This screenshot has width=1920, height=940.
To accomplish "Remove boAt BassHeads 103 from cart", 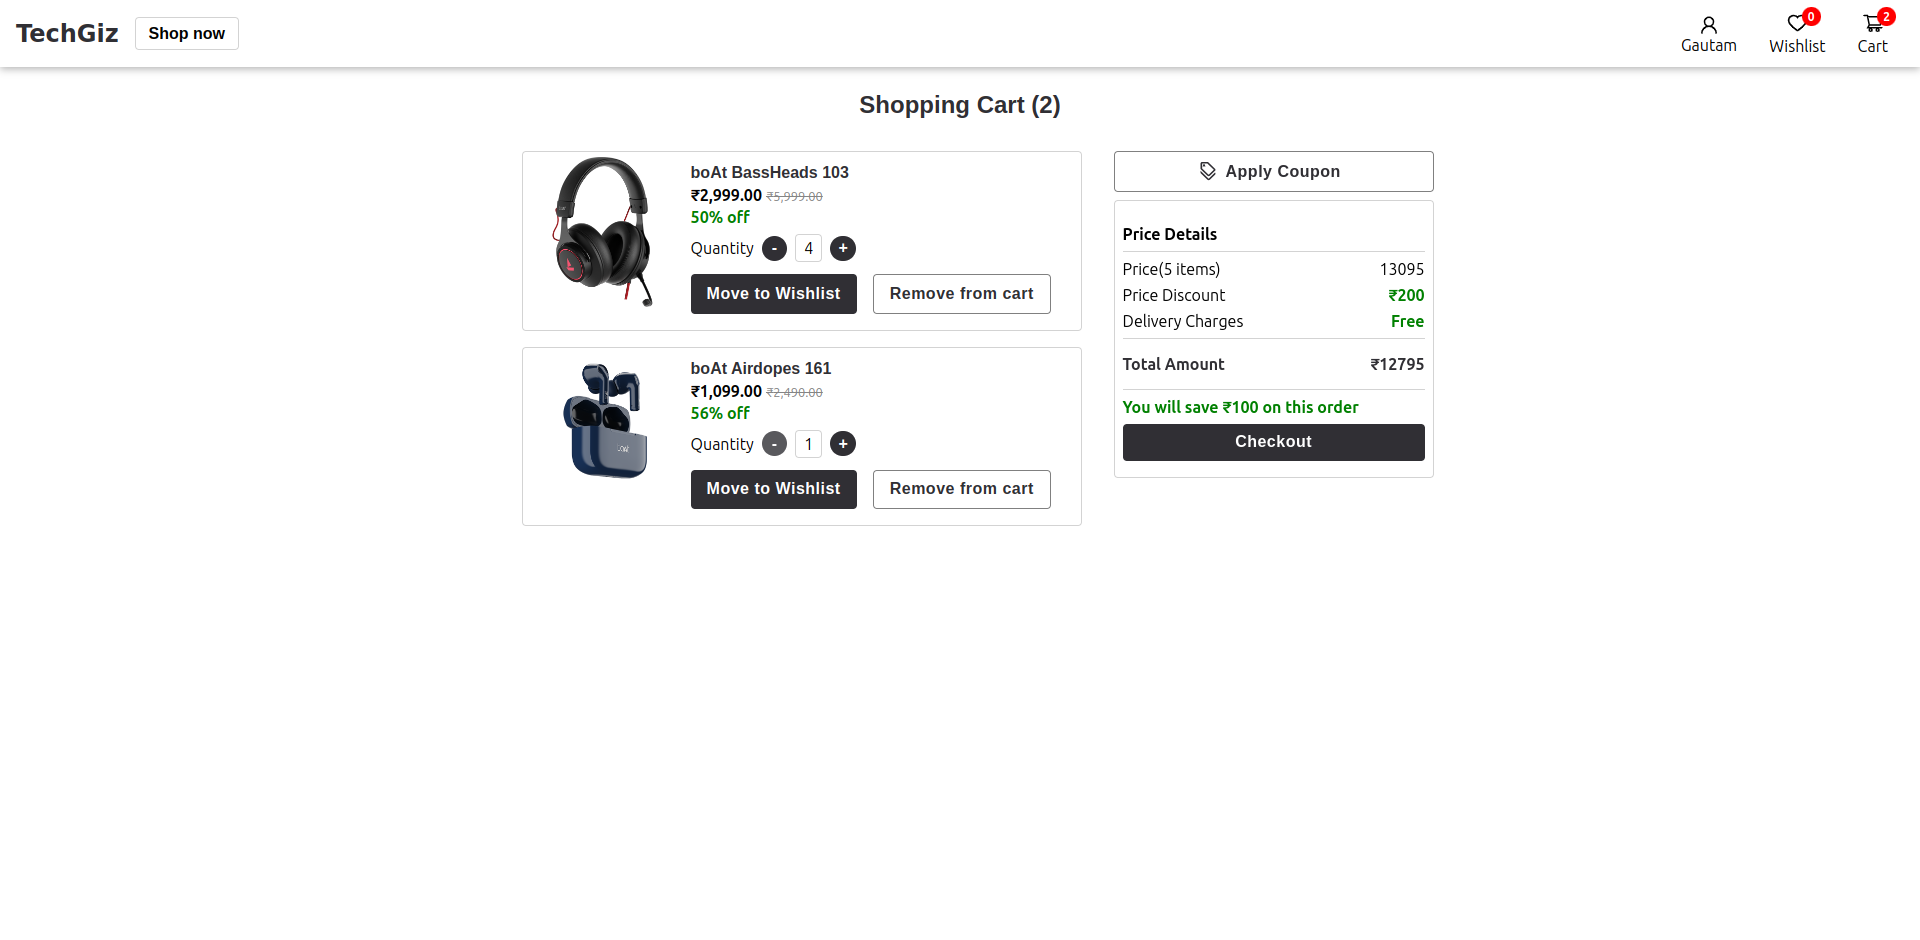I will coord(961,293).
